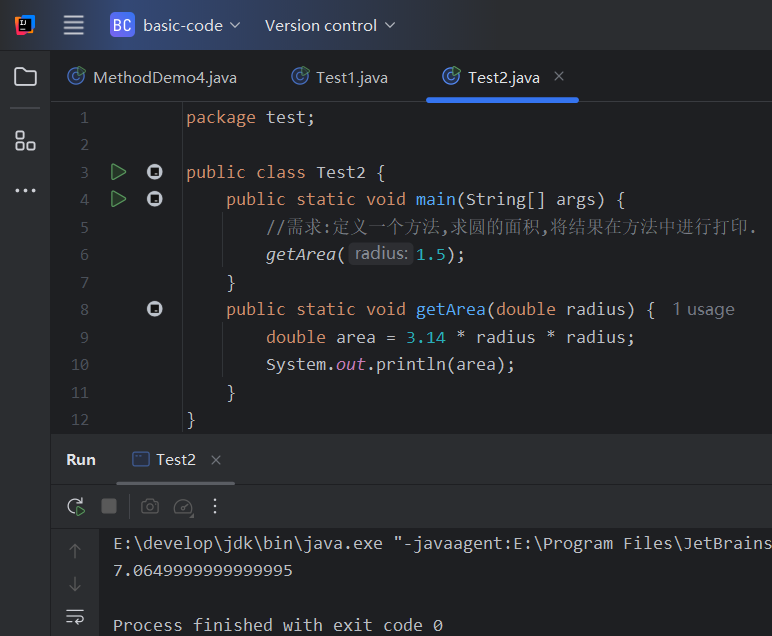Click the BC project badge icon
The width and height of the screenshot is (772, 636).
(x=122, y=25)
